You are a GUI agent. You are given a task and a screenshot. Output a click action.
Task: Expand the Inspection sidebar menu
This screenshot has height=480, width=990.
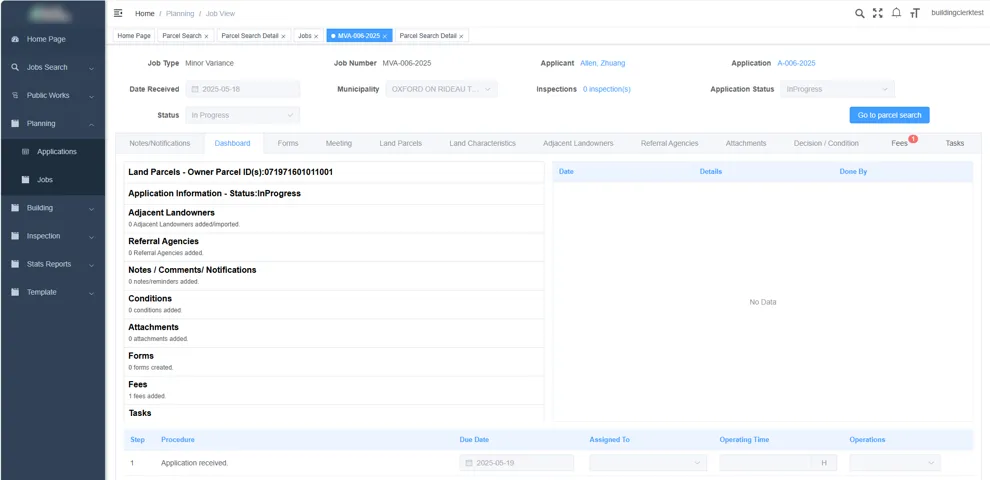(x=92, y=237)
